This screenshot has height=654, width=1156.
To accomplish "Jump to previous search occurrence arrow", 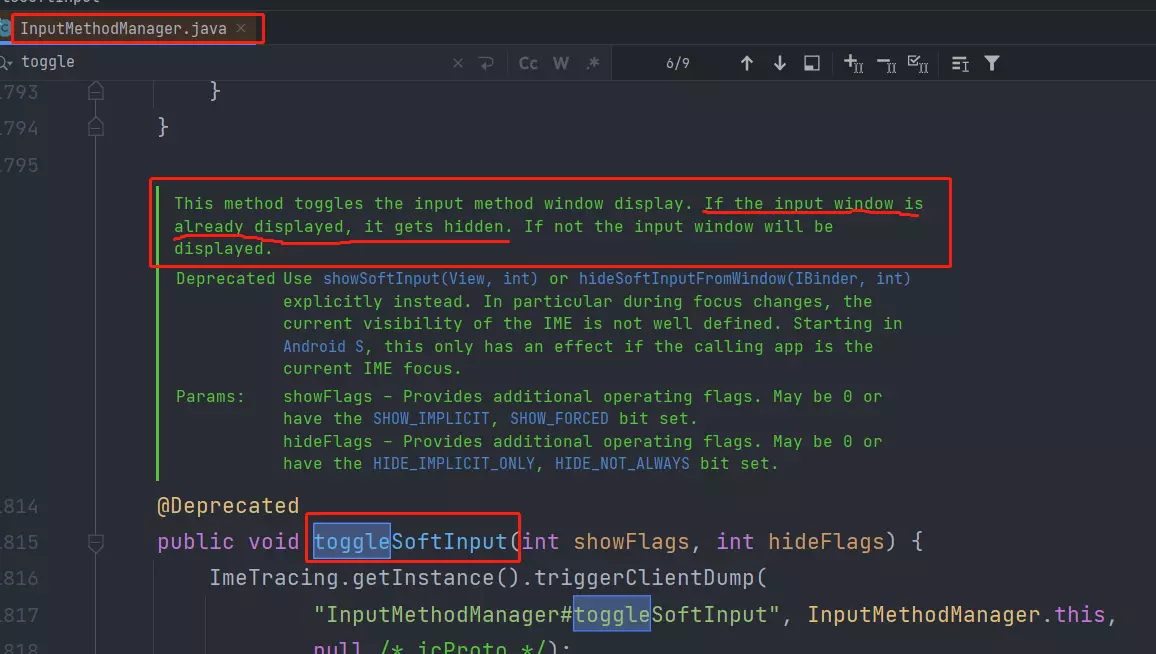I will point(746,63).
